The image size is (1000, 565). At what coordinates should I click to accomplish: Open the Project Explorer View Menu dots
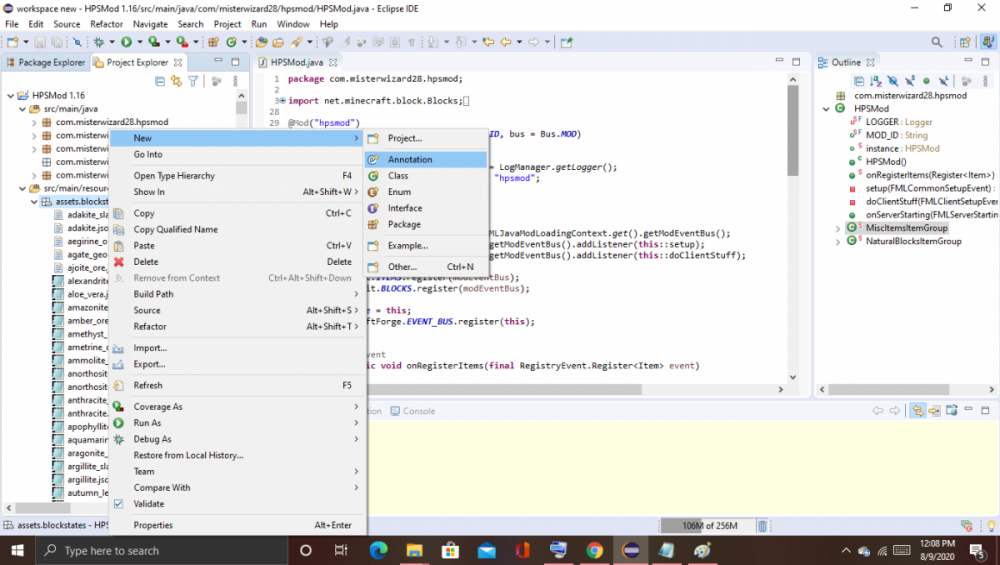click(x=235, y=81)
